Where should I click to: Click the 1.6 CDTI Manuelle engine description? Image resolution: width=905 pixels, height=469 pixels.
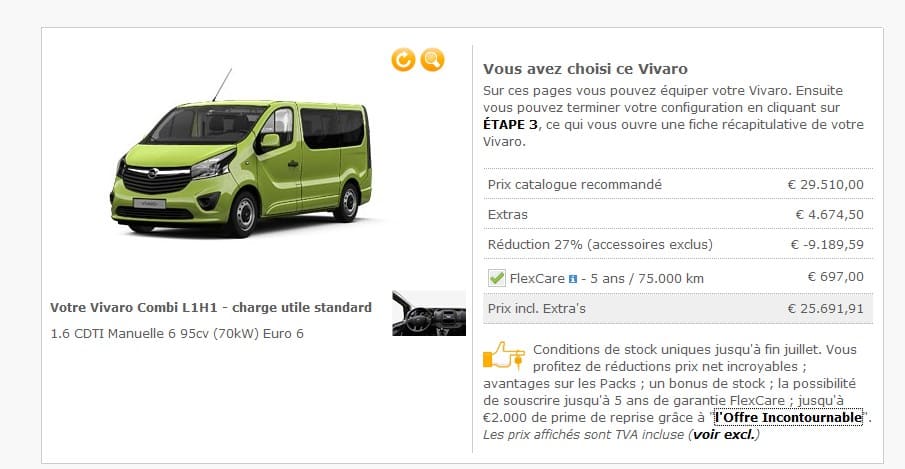coord(177,333)
